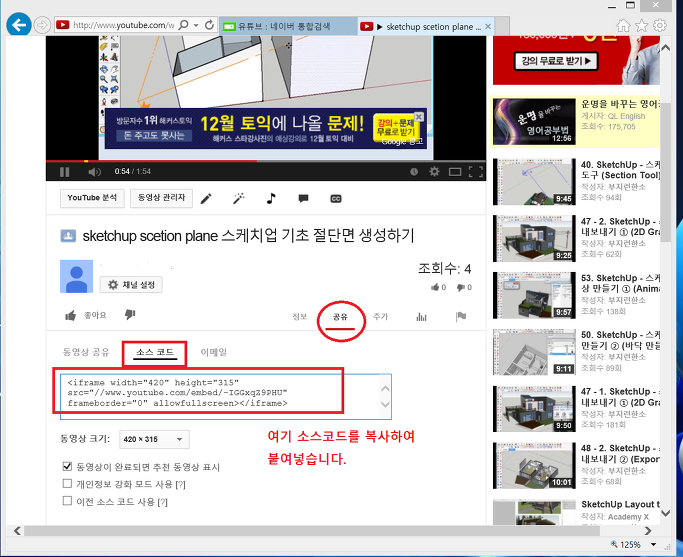Click the embed code box up arrow
The image size is (683, 557).
tap(385, 388)
